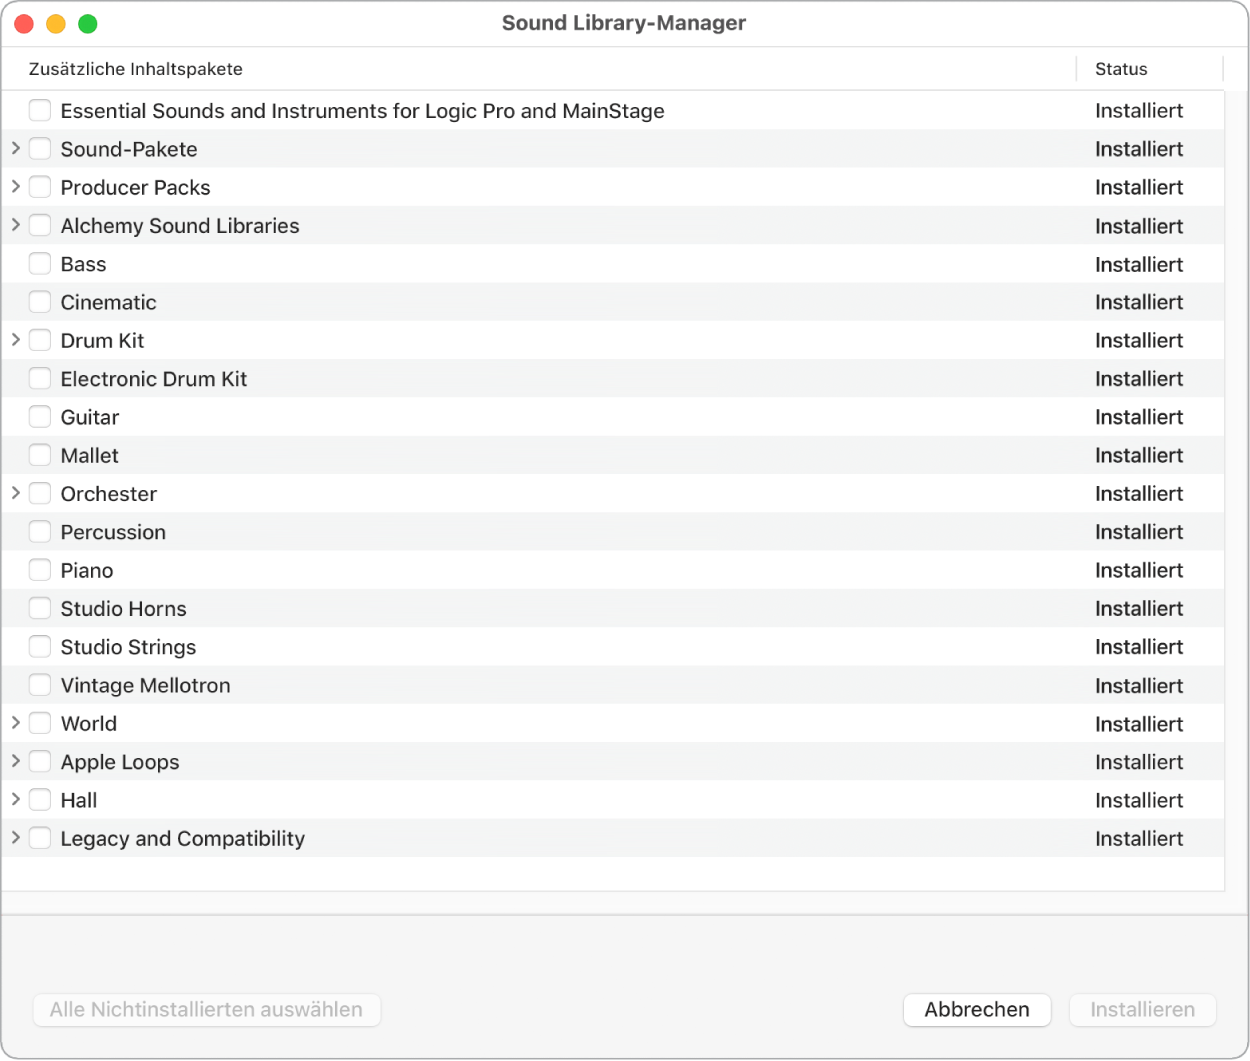Check the Piano package checkbox
Viewport: 1250px width, 1061px height.
coord(40,570)
